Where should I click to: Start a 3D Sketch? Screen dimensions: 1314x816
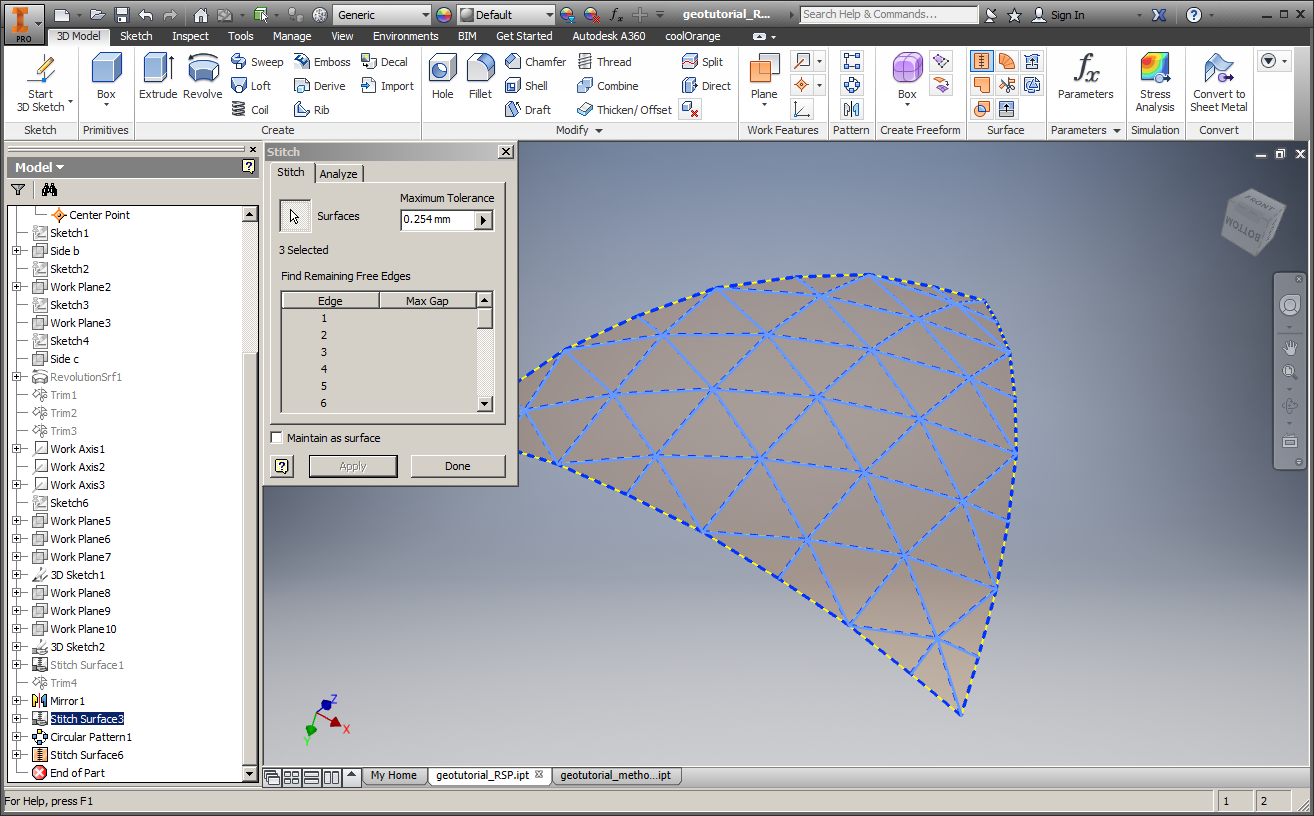pyautogui.click(x=40, y=84)
